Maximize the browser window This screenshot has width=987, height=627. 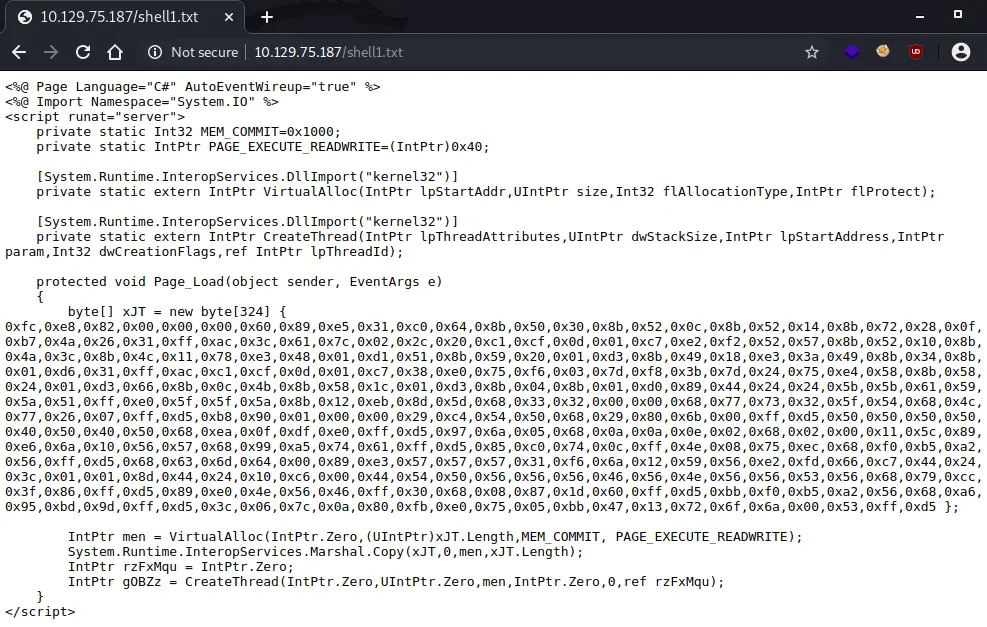coord(957,14)
